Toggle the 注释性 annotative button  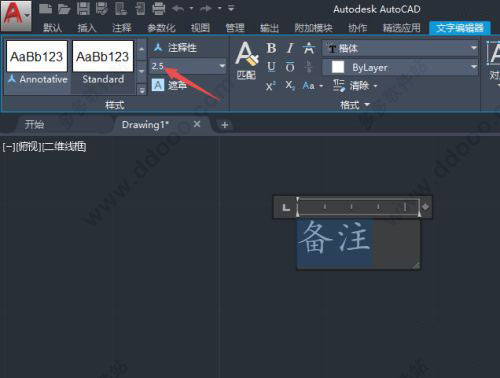pyautogui.click(x=175, y=48)
